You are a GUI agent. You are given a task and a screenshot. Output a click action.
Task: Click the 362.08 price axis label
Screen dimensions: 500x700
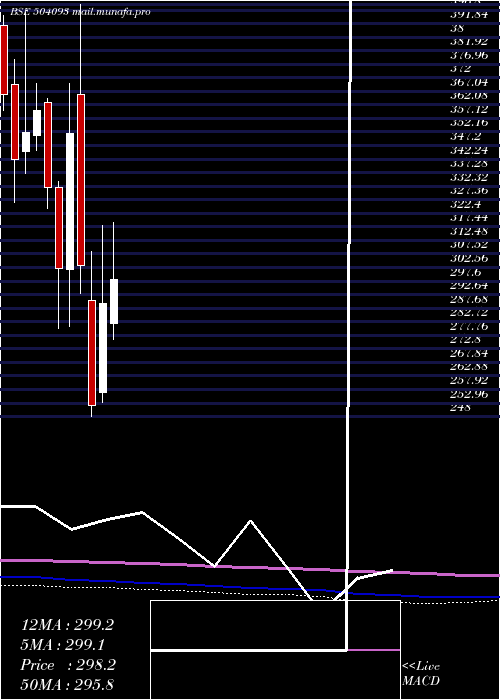coord(469,96)
